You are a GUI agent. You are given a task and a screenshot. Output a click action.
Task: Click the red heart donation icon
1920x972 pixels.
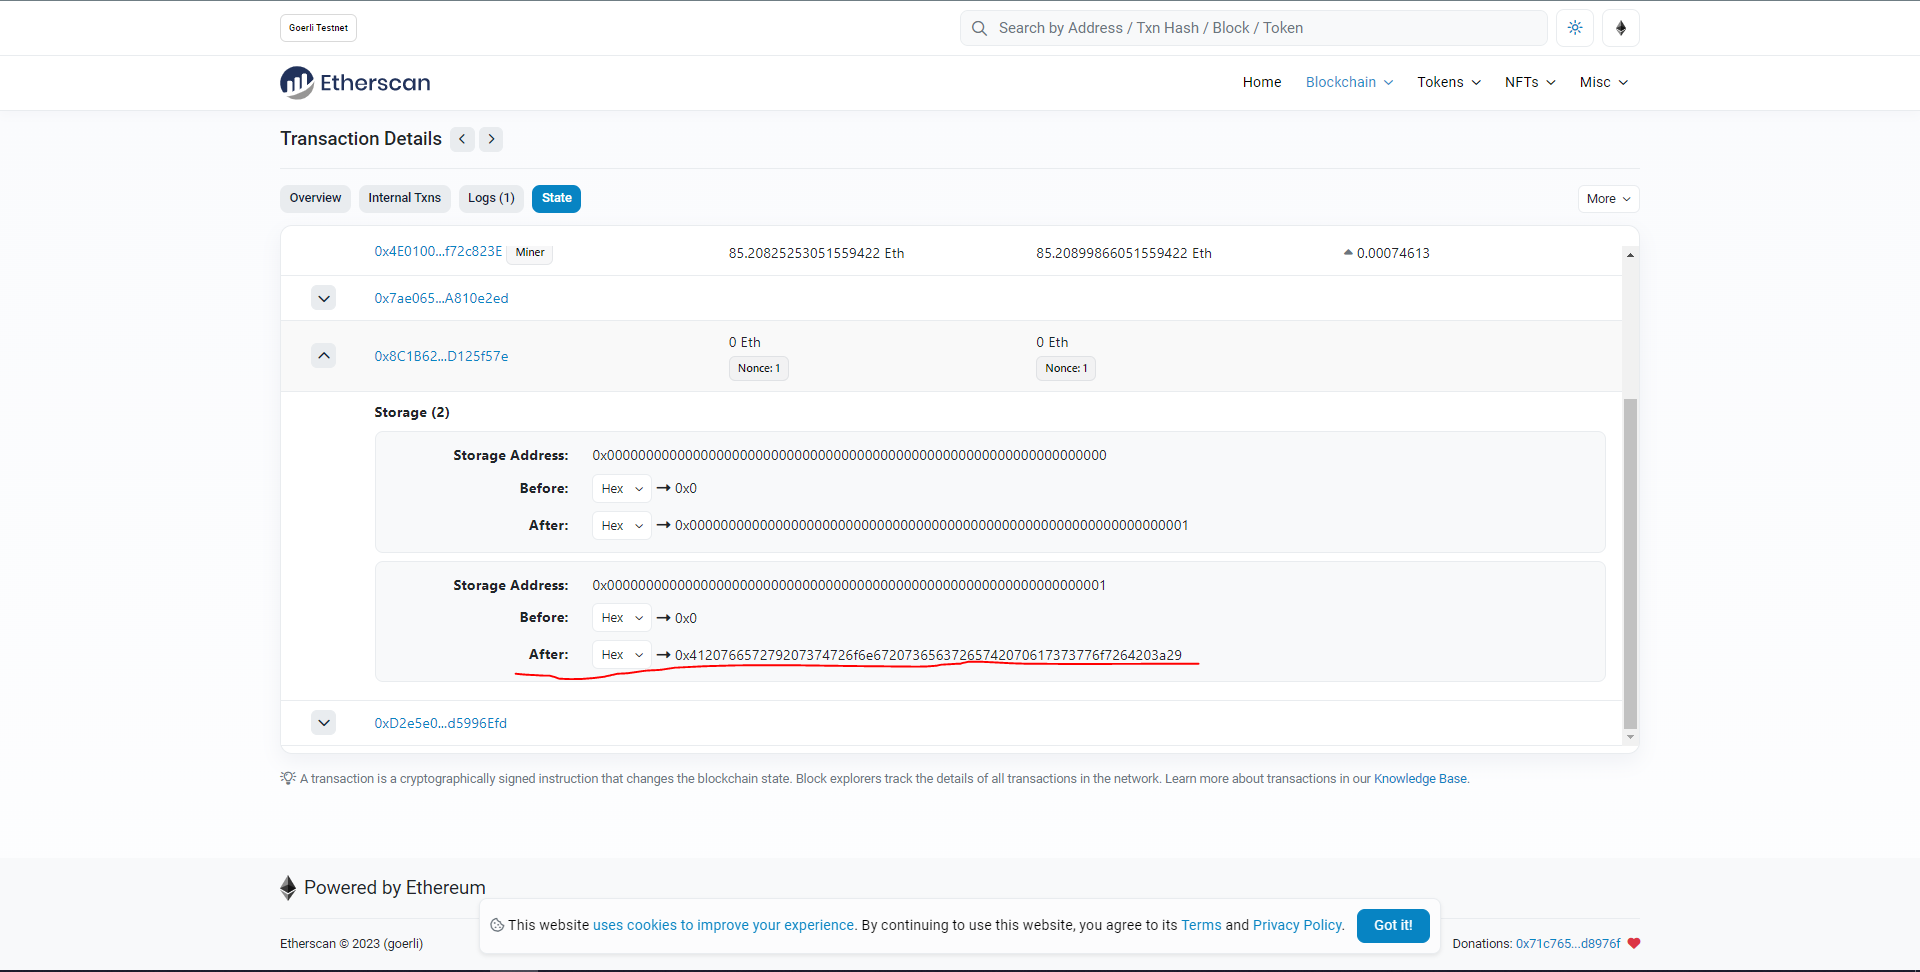coord(1634,943)
